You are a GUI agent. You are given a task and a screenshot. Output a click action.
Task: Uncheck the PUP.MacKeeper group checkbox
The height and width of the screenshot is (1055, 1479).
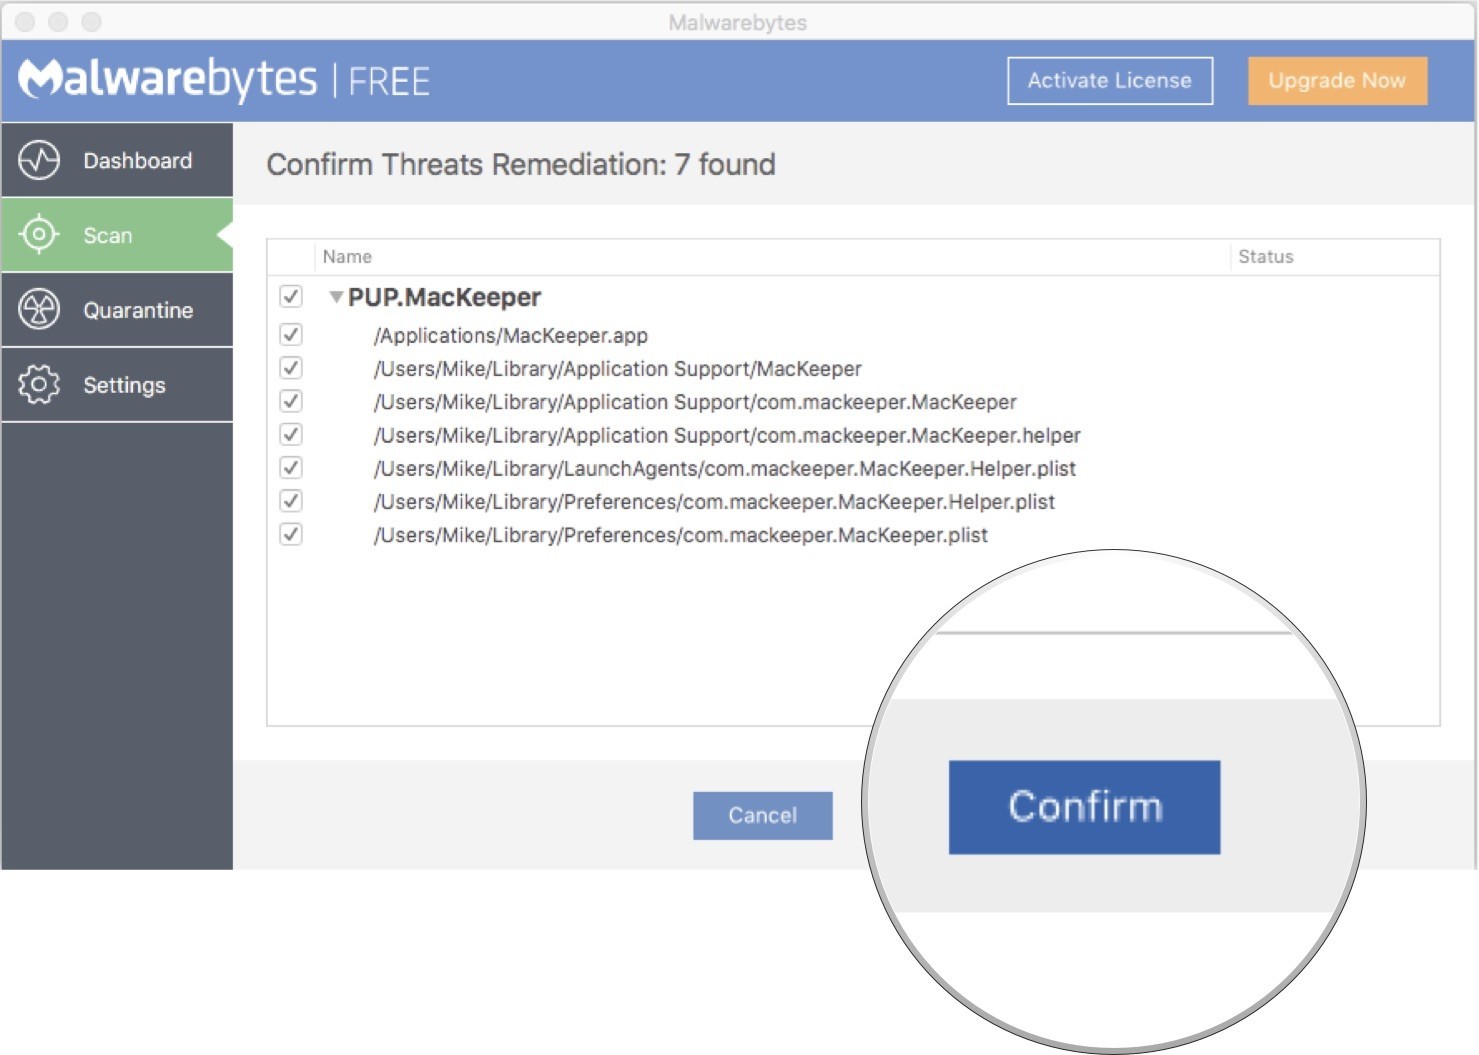[x=291, y=296]
